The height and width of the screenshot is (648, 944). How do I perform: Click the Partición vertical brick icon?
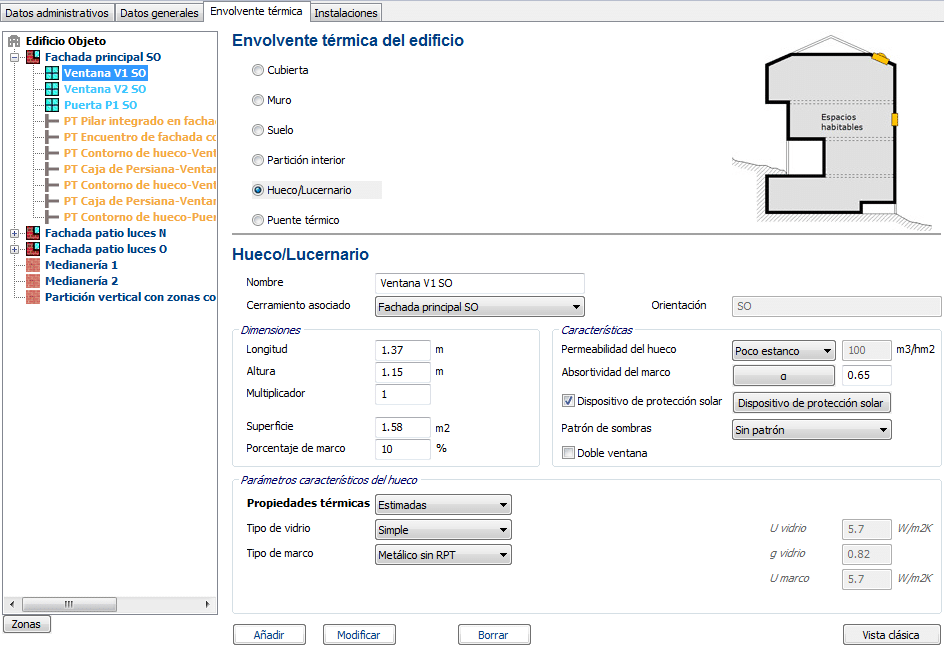point(33,297)
